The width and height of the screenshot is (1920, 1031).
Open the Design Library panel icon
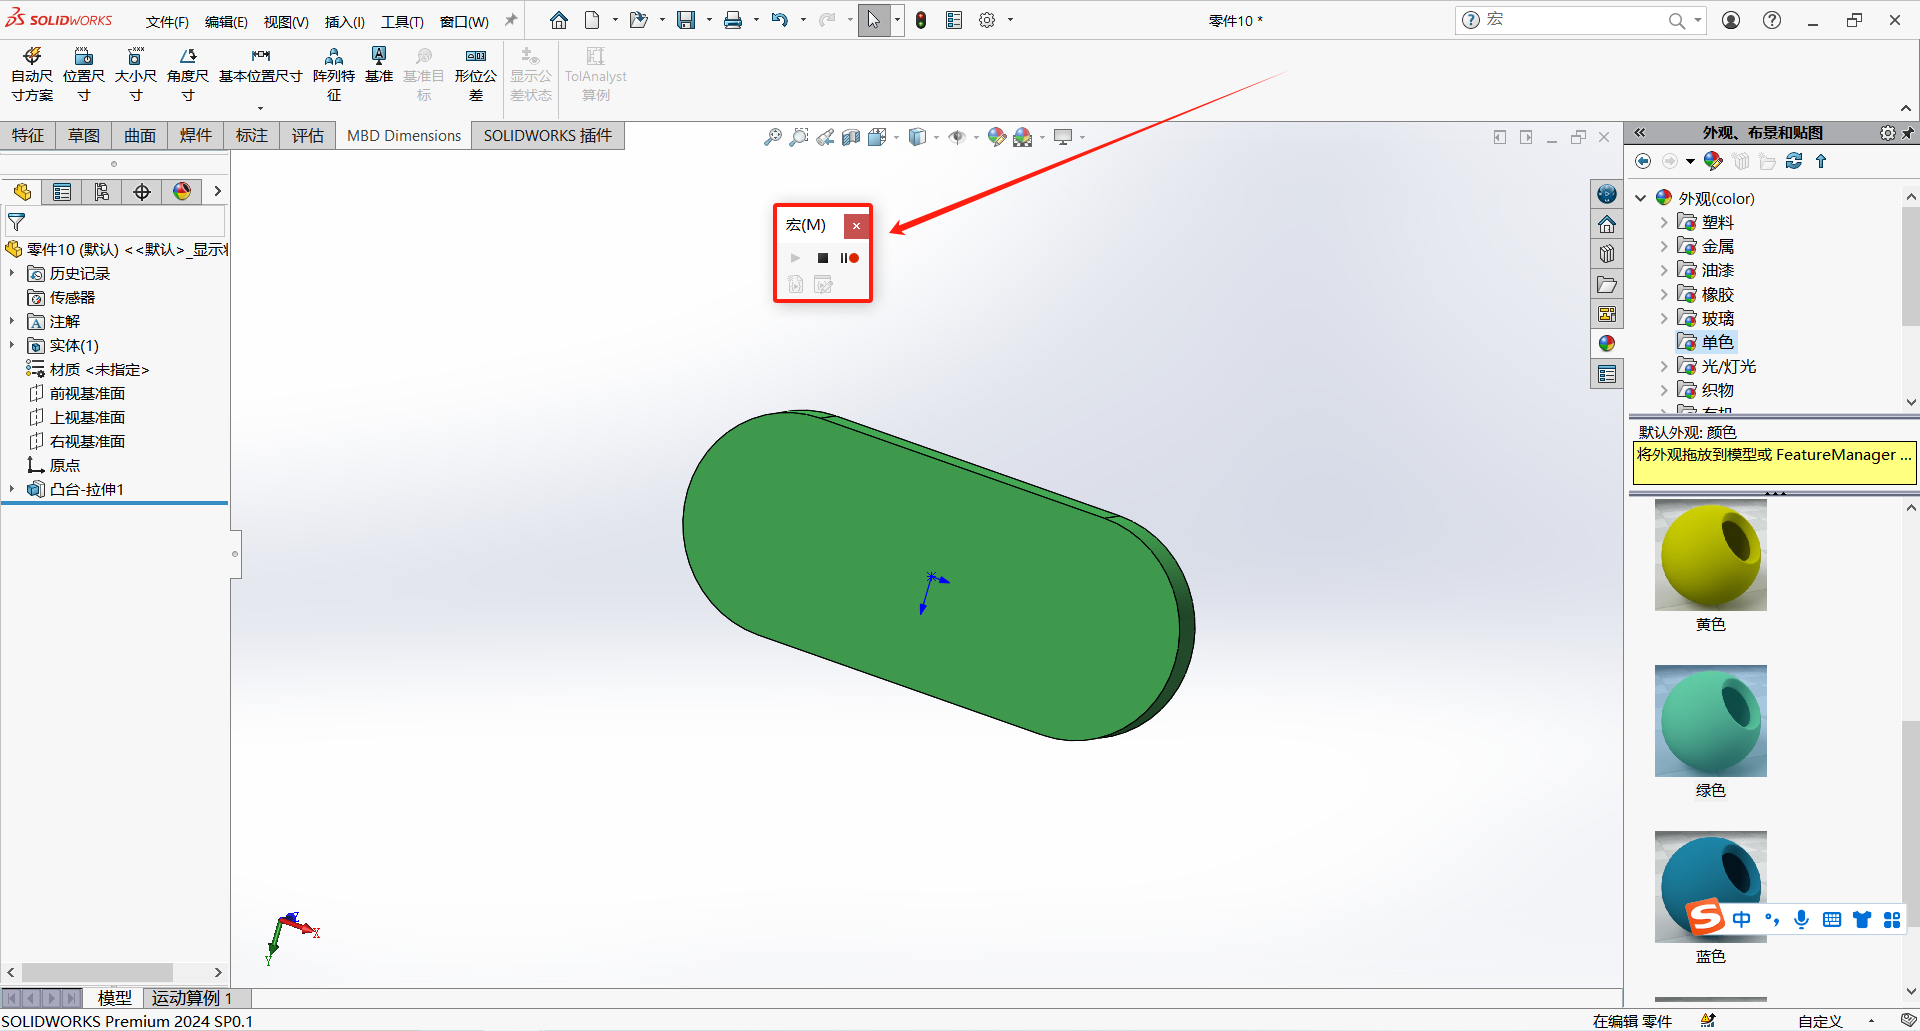coord(1607,254)
